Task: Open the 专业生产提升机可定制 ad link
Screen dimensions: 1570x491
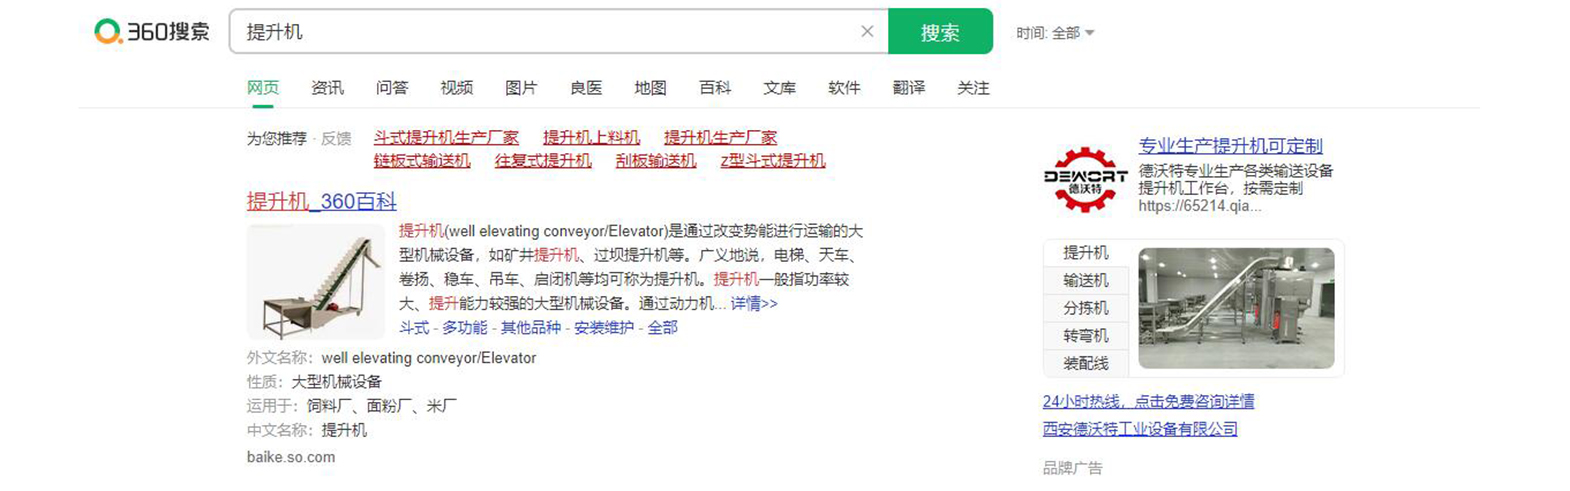Action: click(1230, 146)
